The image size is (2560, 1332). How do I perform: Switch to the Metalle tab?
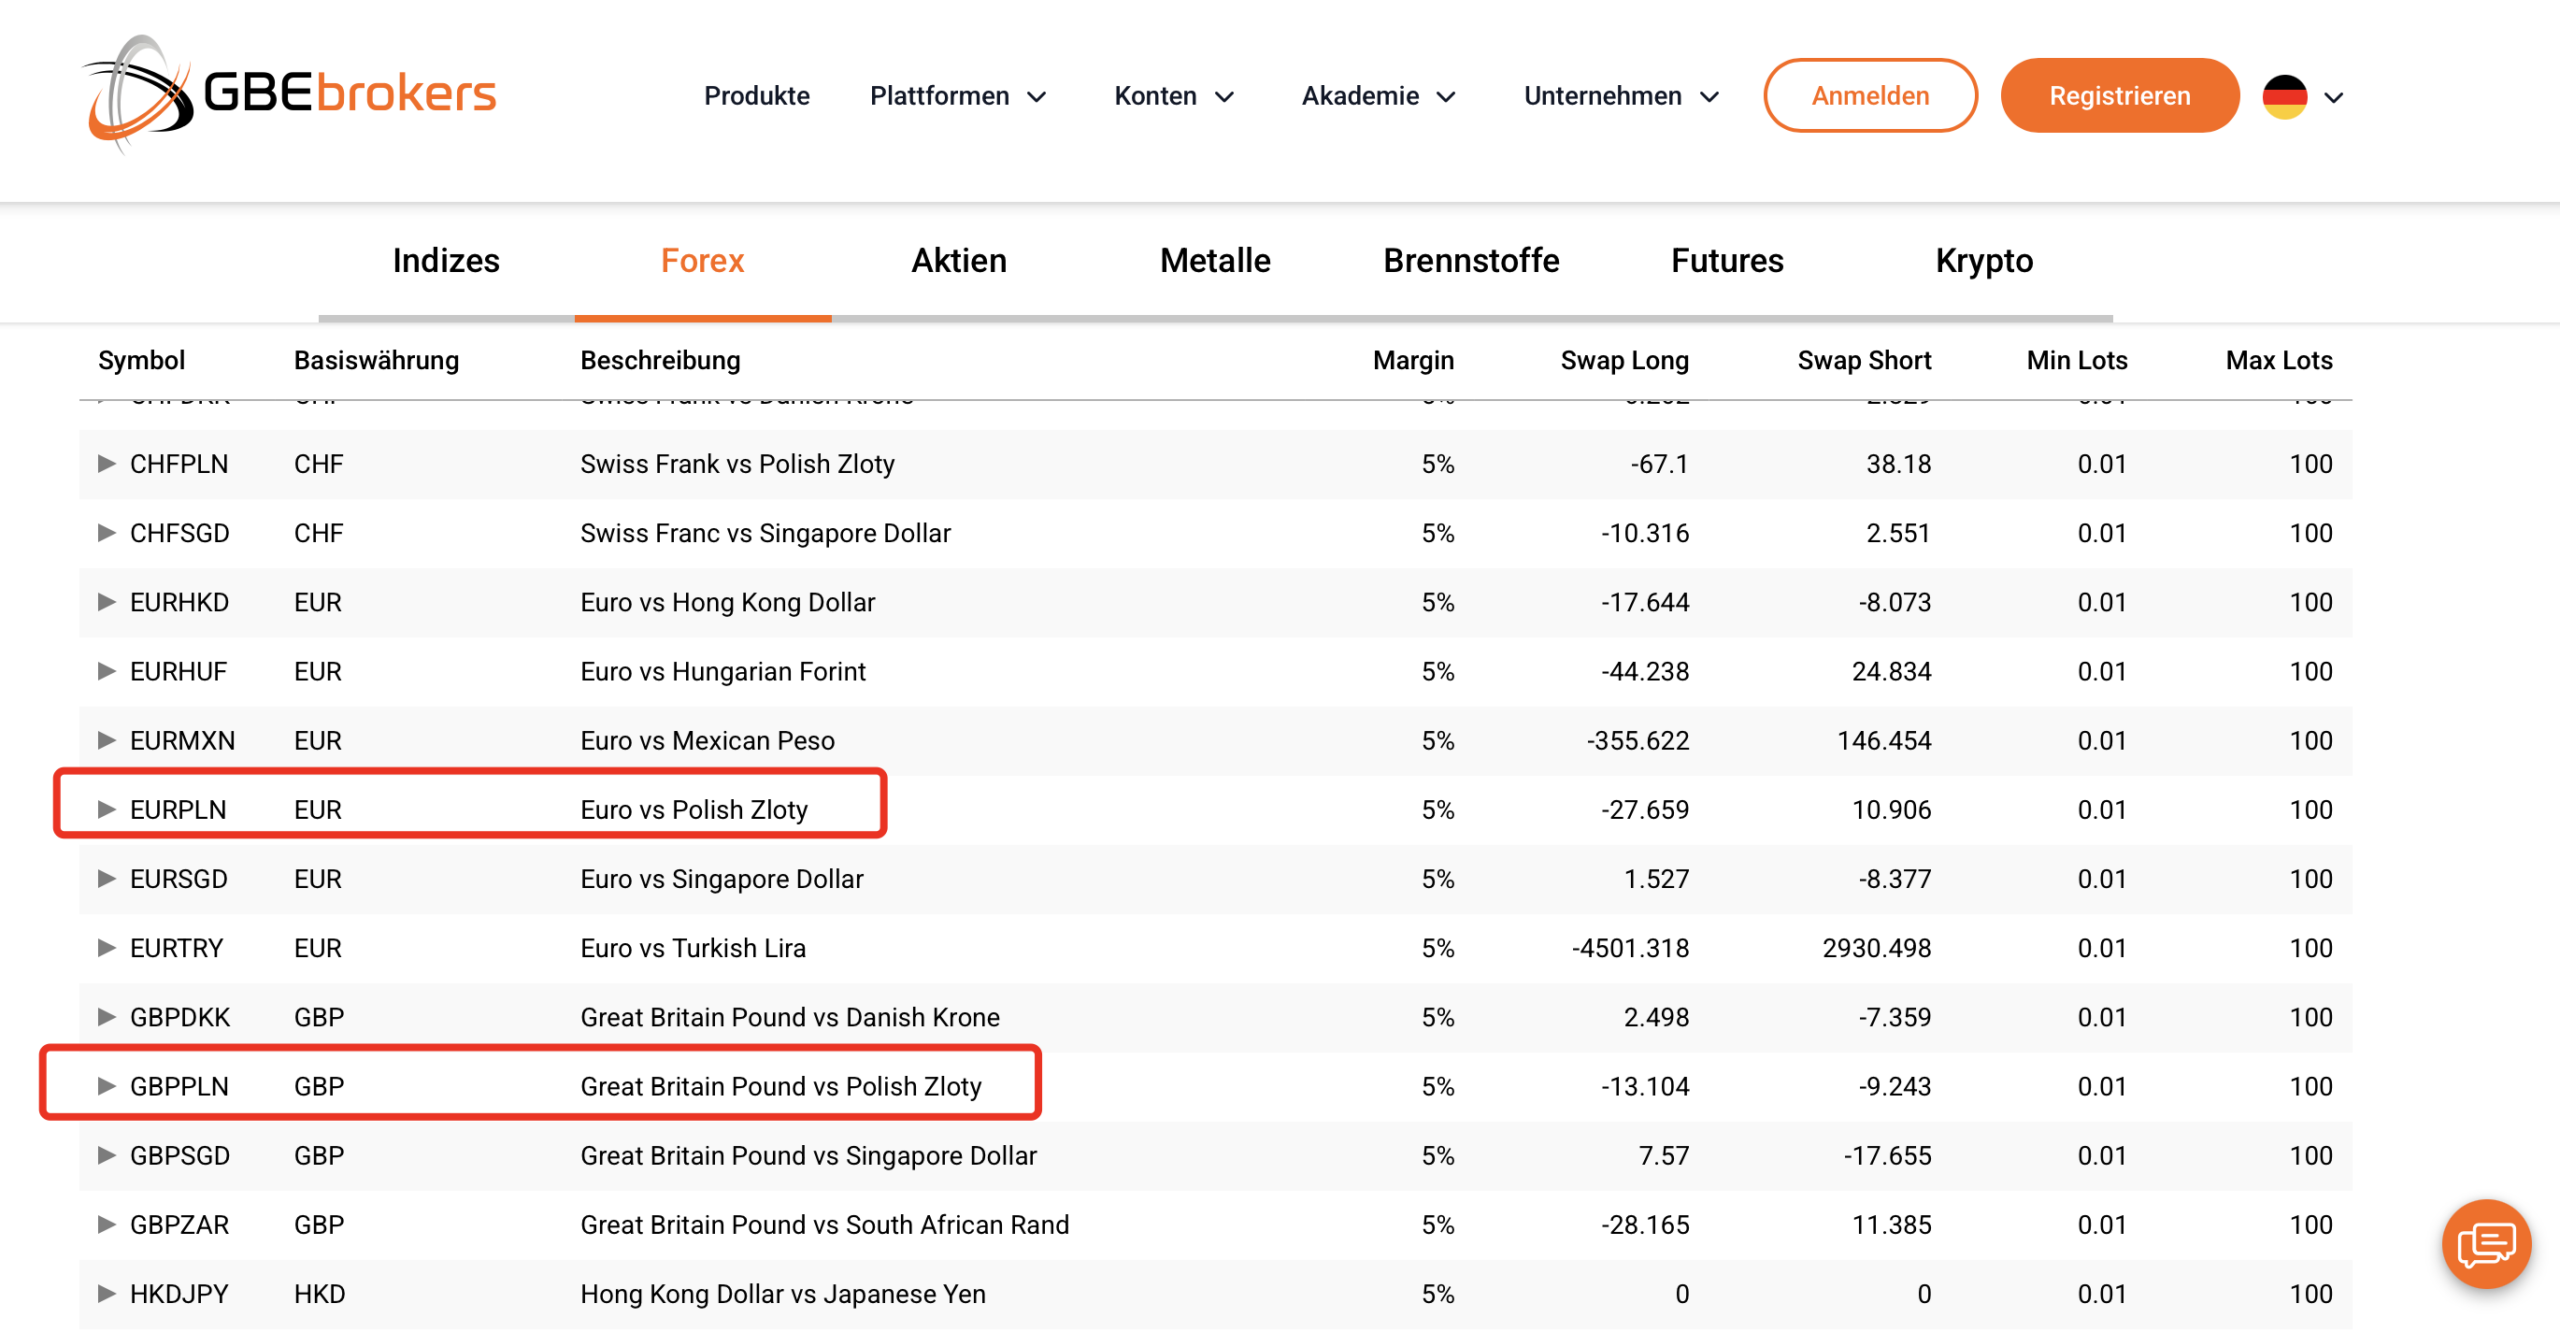coord(1215,261)
